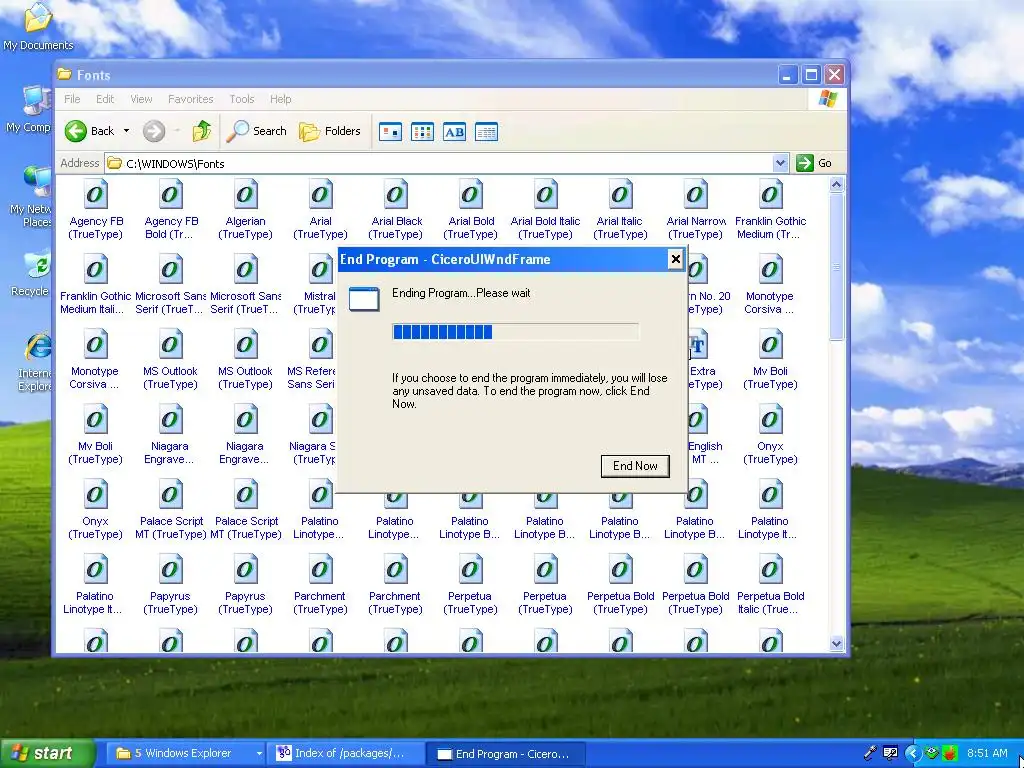Open the View menu
Image resolution: width=1024 pixels, height=768 pixels.
(x=141, y=99)
